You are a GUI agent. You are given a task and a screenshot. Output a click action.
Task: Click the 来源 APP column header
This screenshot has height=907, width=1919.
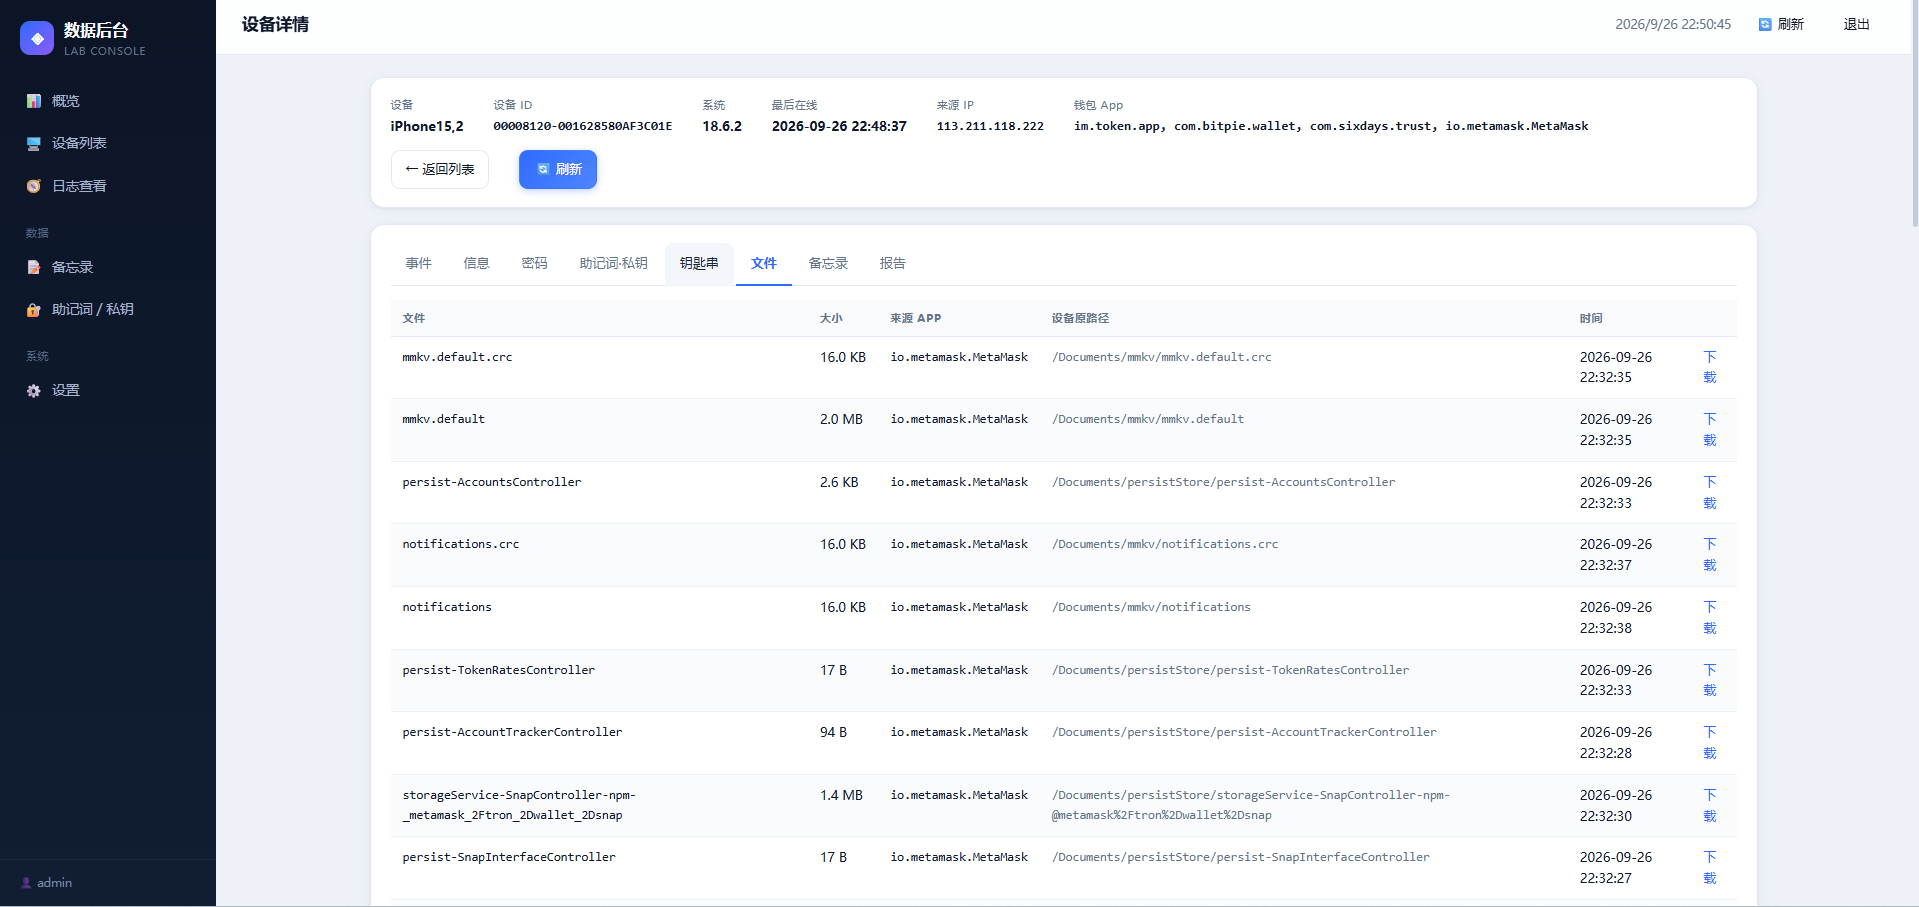pyautogui.click(x=916, y=318)
